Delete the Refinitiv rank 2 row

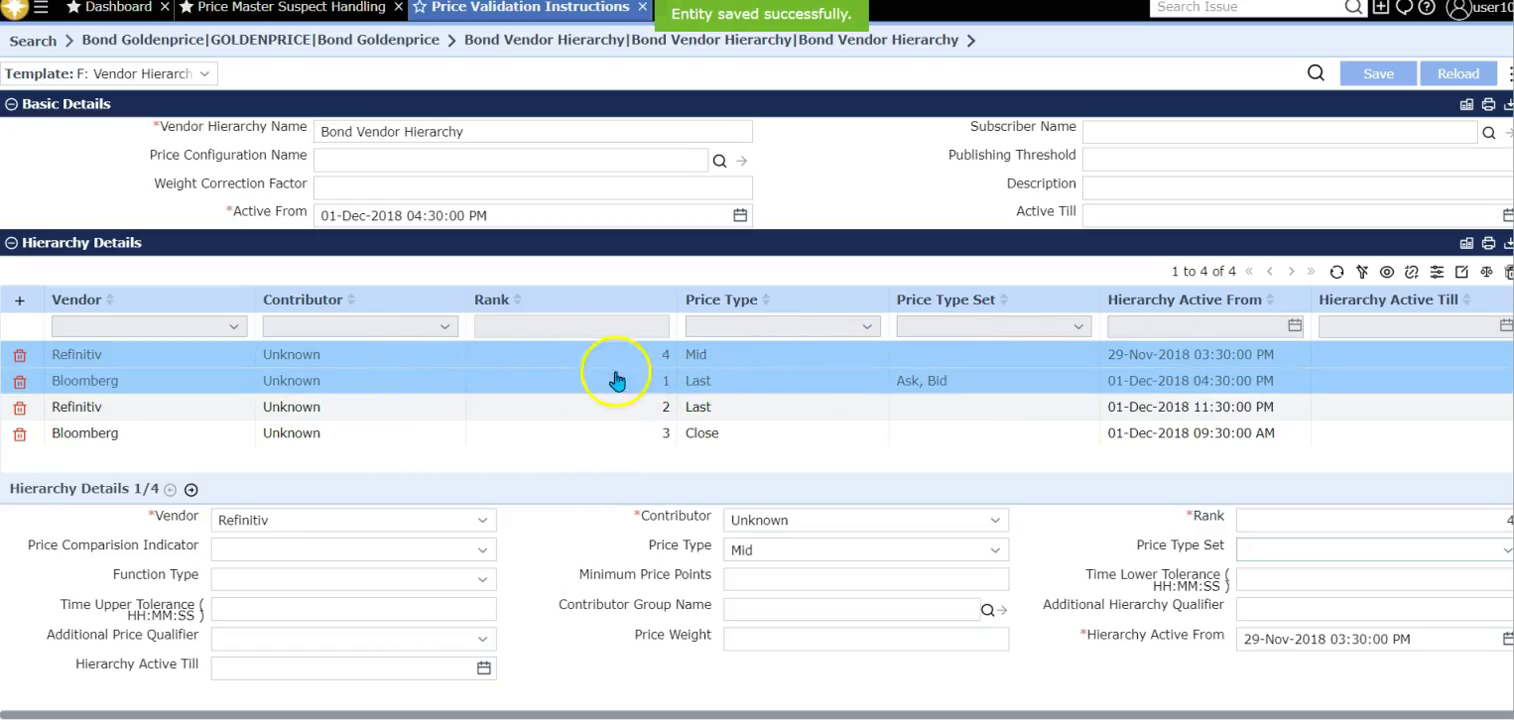[x=20, y=408]
